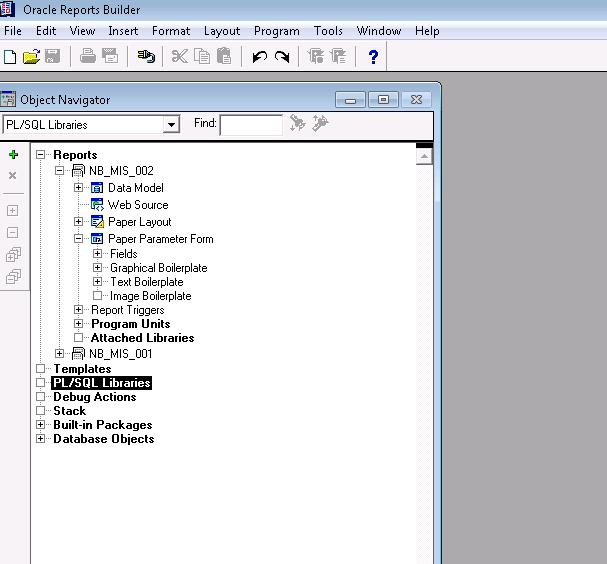Click the Paper Layout node icon
607x564 pixels.
[97, 222]
